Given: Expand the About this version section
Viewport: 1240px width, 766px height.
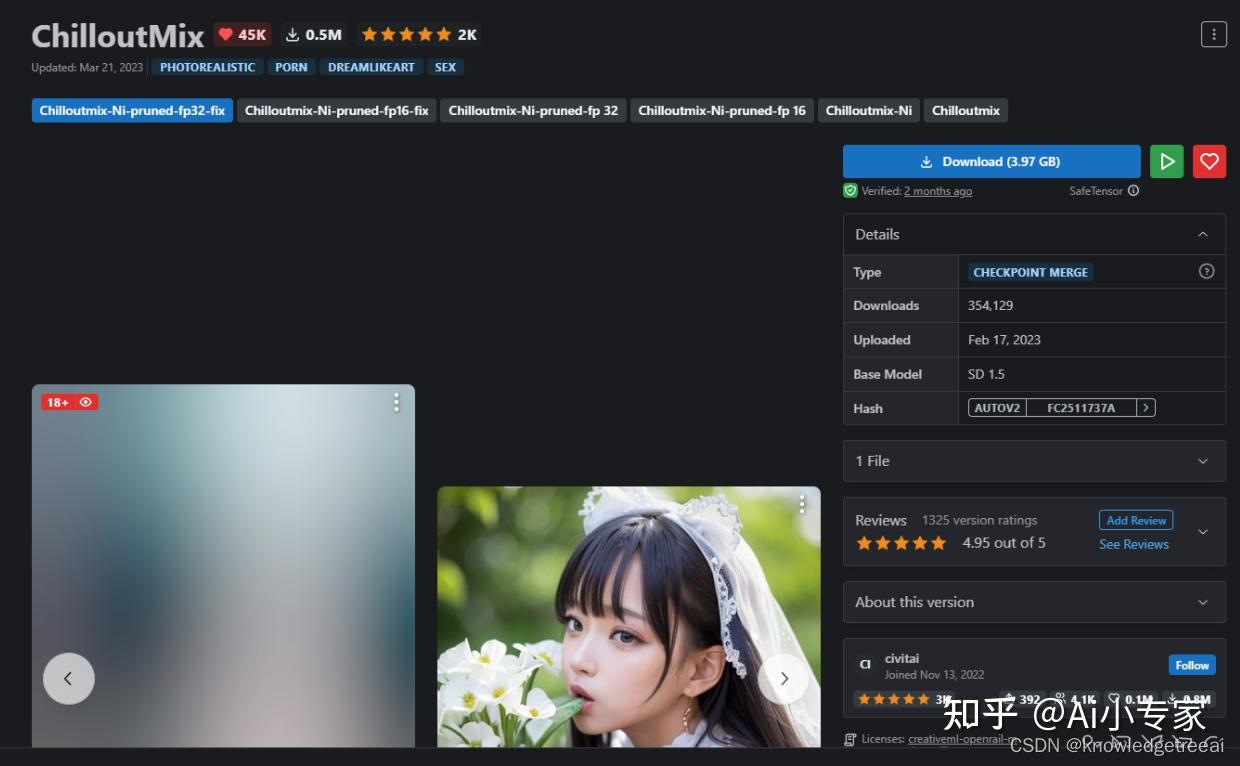Looking at the screenshot, I should coord(1204,602).
